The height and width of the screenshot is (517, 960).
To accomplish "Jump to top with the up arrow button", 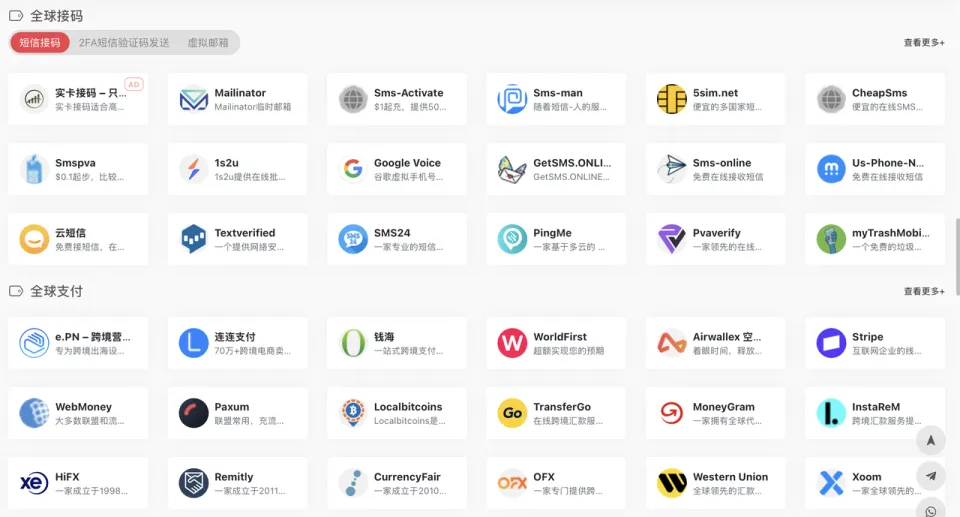I will 931,440.
